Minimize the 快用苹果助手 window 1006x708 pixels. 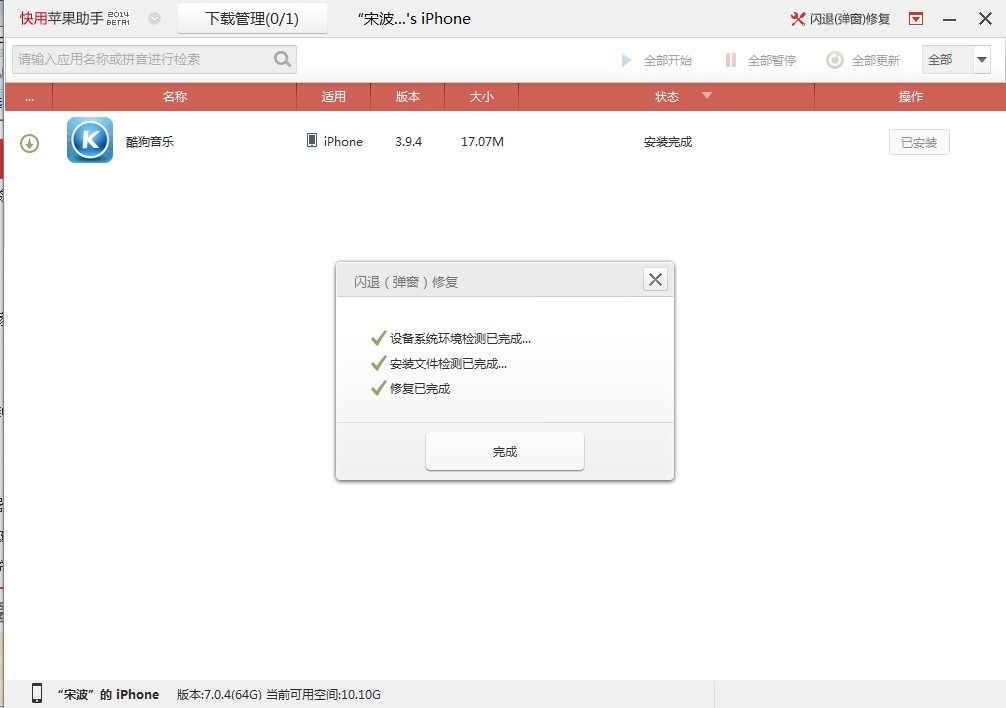point(950,19)
